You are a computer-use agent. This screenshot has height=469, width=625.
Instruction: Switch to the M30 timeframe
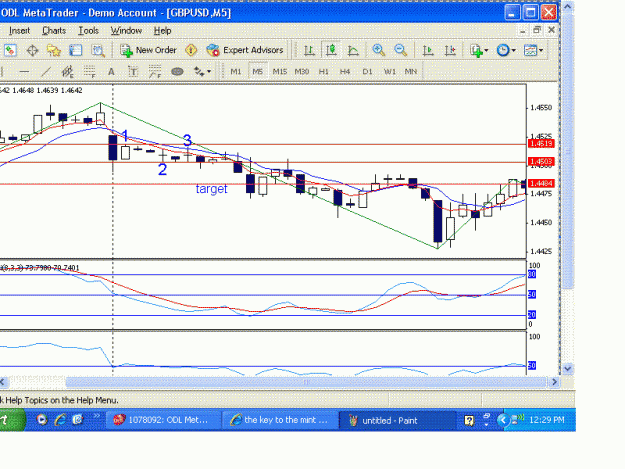pos(302,72)
